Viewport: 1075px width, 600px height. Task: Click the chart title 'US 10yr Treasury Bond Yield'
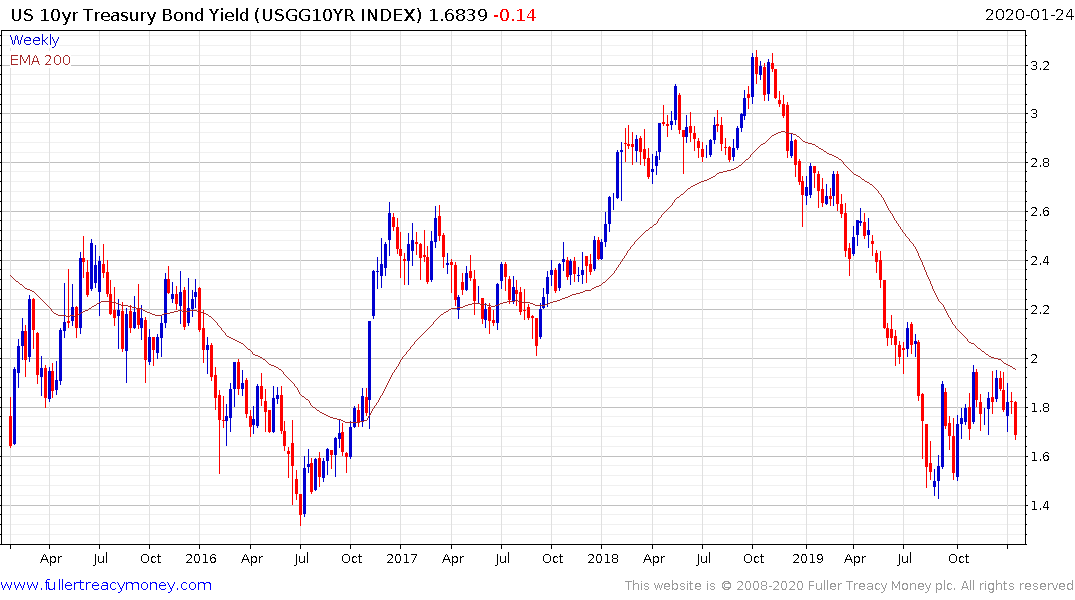[x=130, y=15]
